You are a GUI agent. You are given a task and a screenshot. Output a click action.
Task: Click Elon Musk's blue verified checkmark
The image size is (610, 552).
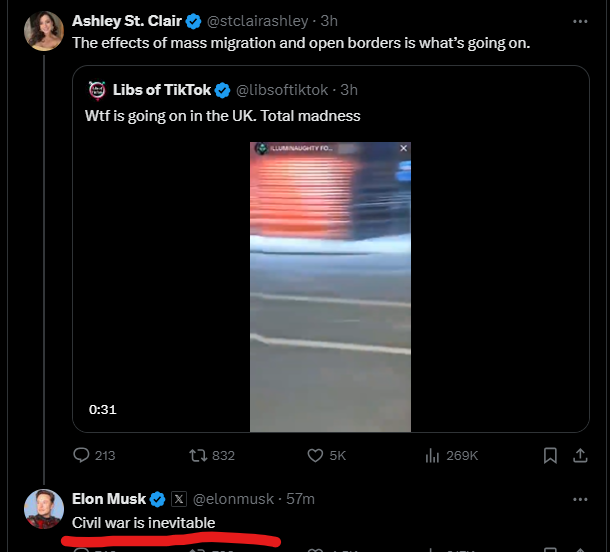tap(158, 499)
